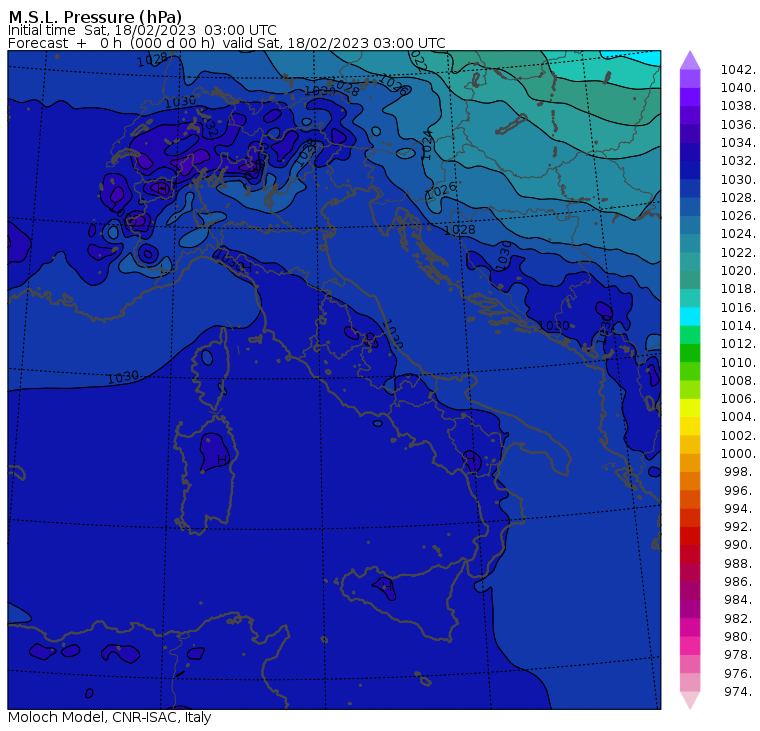Screen dimensions: 760x731
Task: Click the Moloch Model, CNR-ISAC, Italy credit
Action: pyautogui.click(x=110, y=717)
